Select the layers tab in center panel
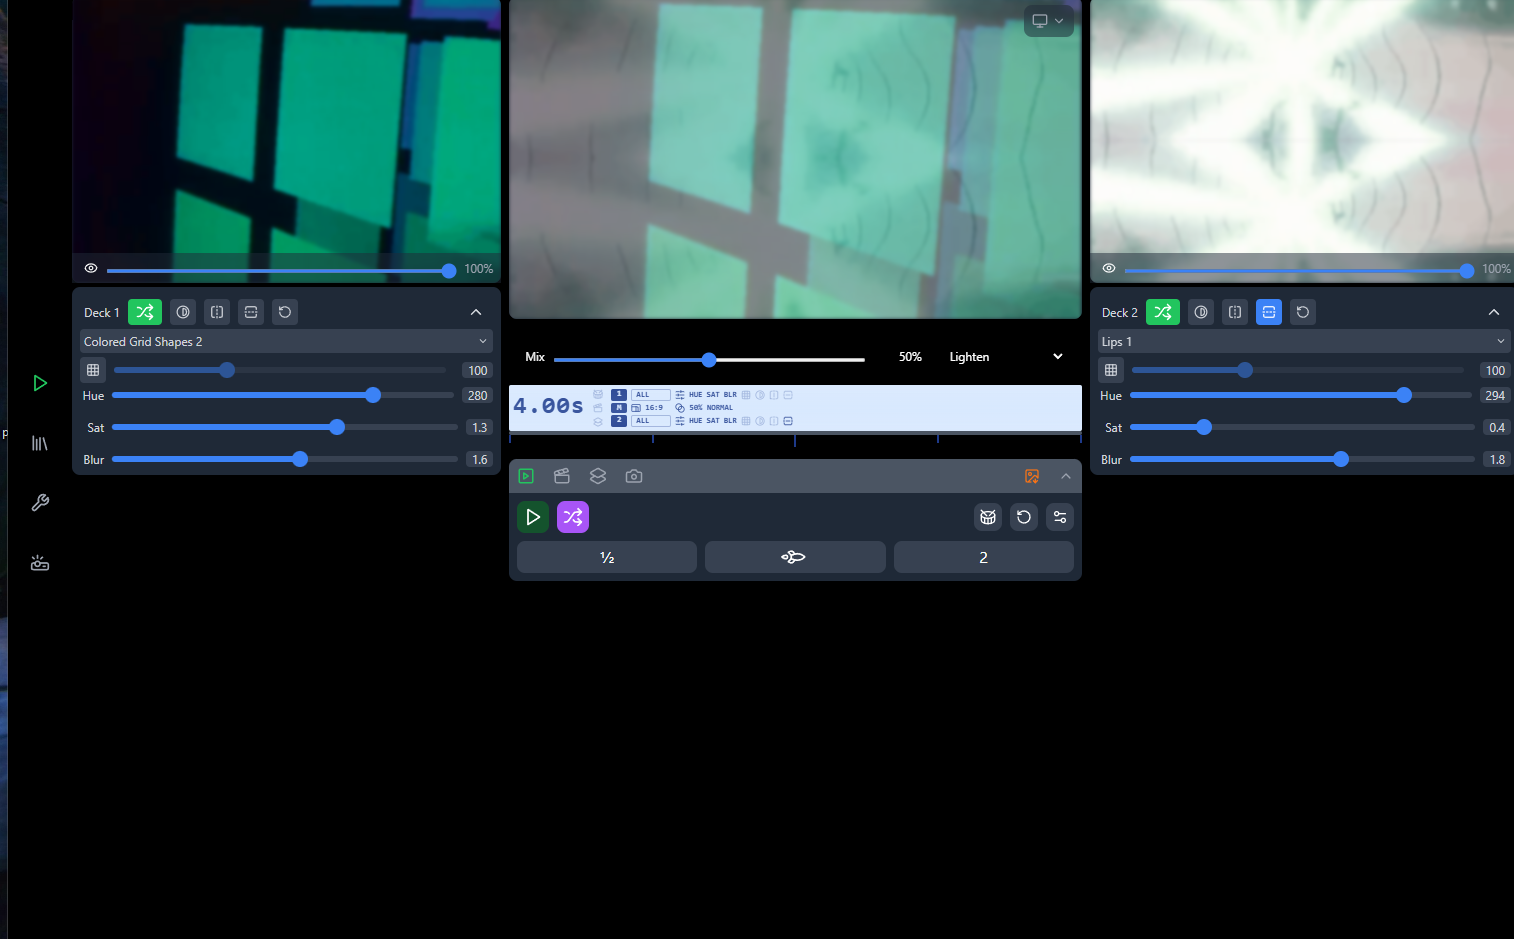Image resolution: width=1514 pixels, height=939 pixels. point(598,476)
